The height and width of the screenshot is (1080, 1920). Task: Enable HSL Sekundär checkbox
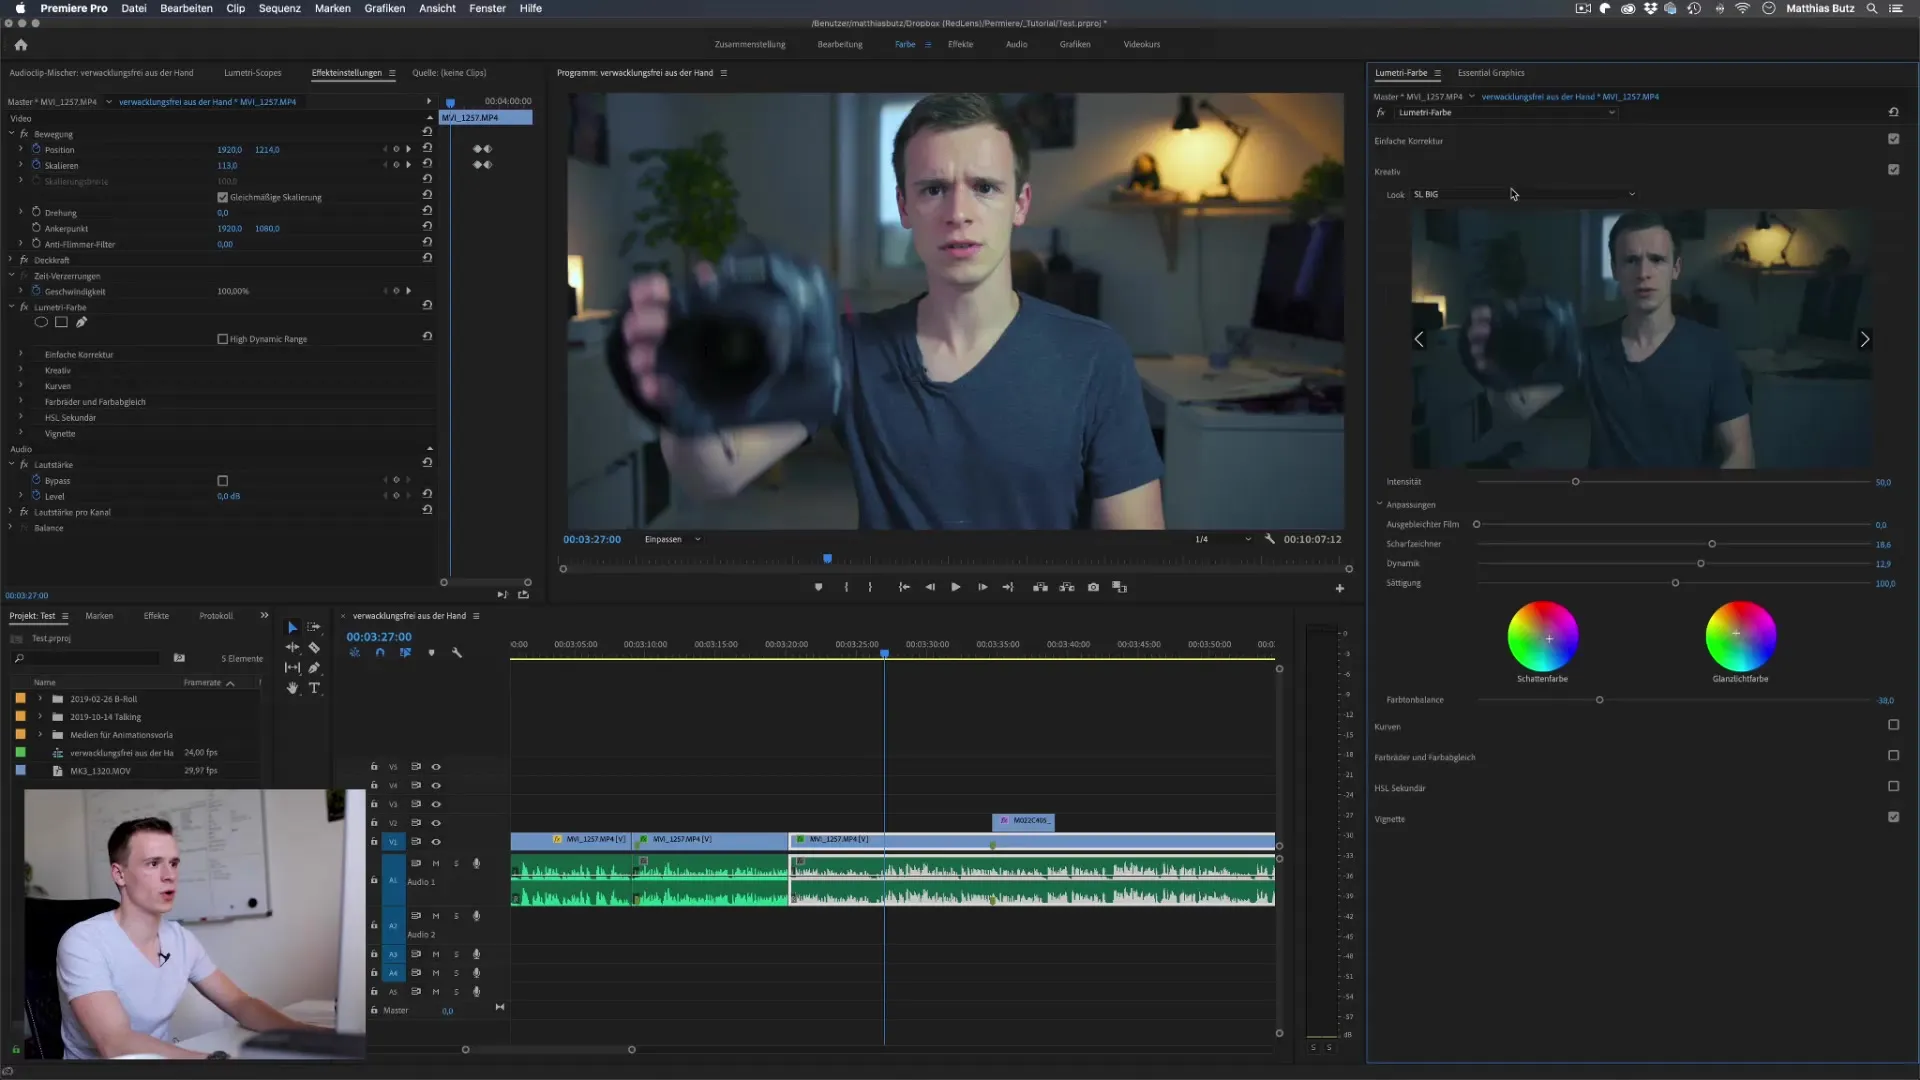1893,787
